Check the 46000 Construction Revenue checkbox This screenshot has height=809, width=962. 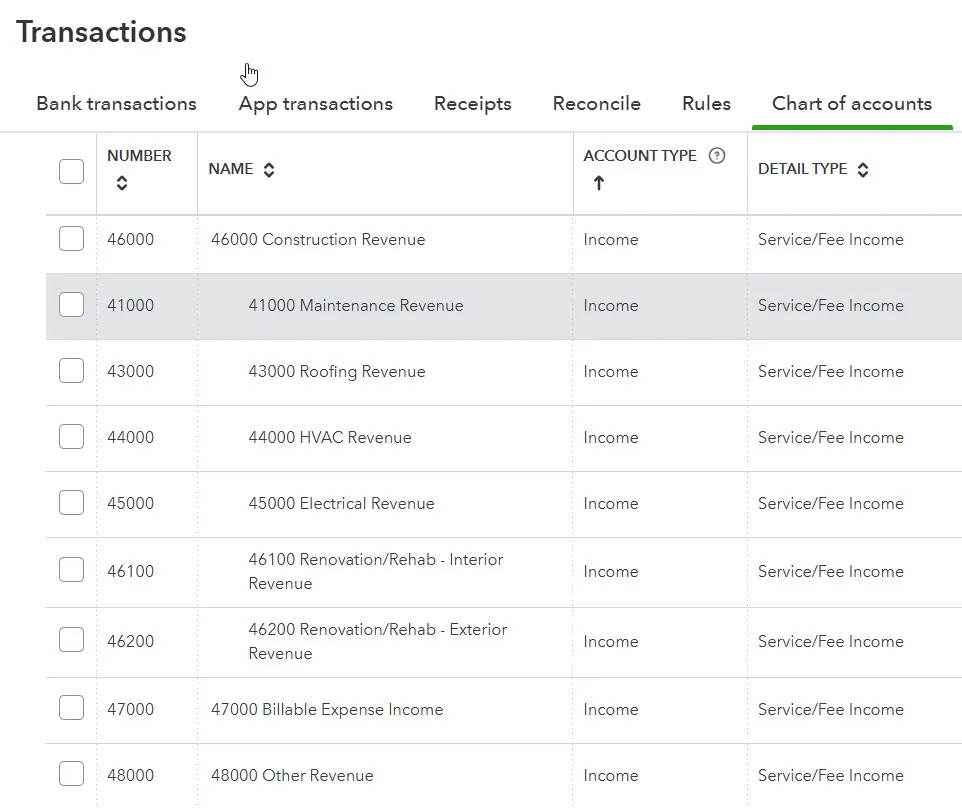point(71,239)
